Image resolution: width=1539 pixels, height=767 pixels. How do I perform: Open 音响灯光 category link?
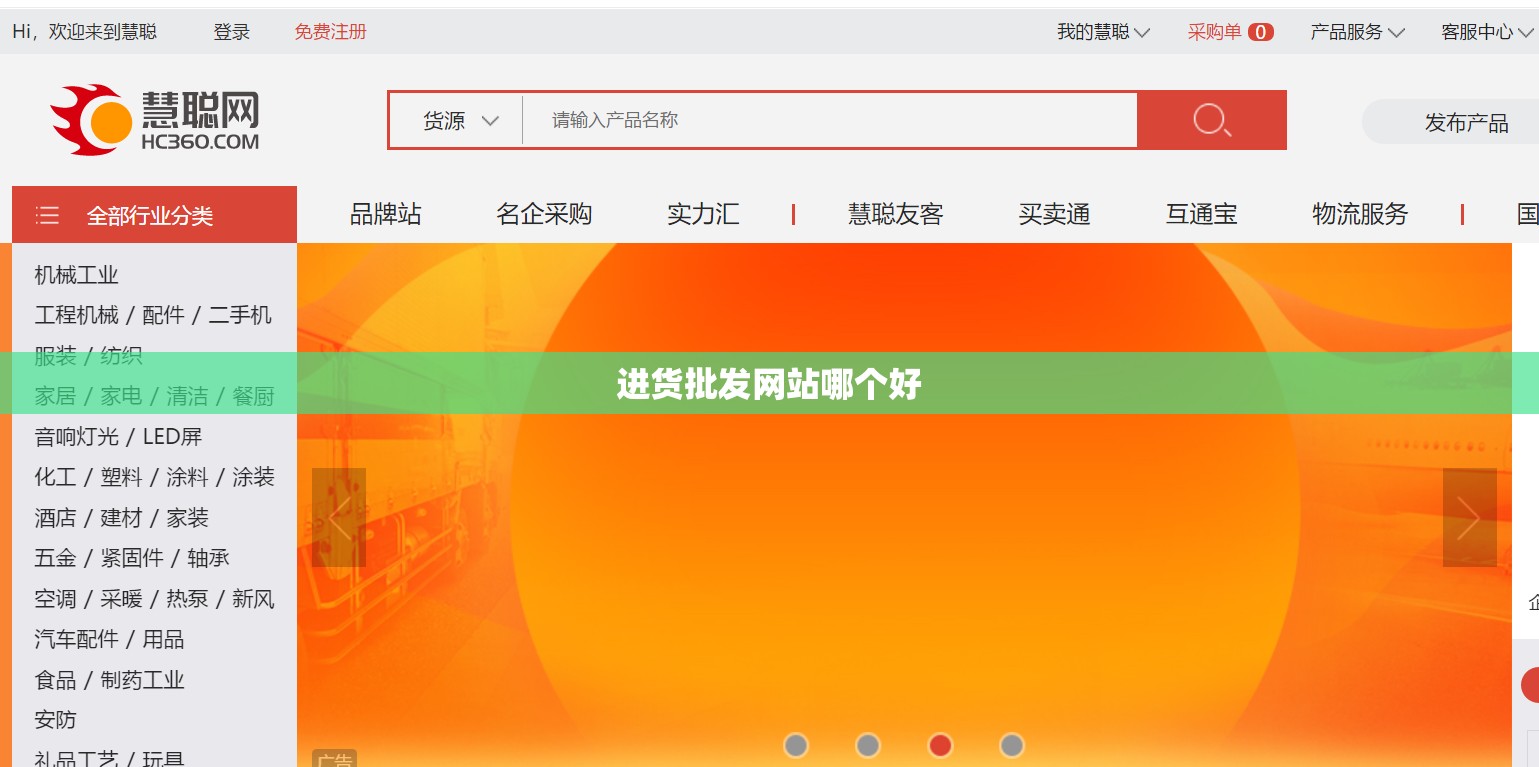(x=76, y=437)
